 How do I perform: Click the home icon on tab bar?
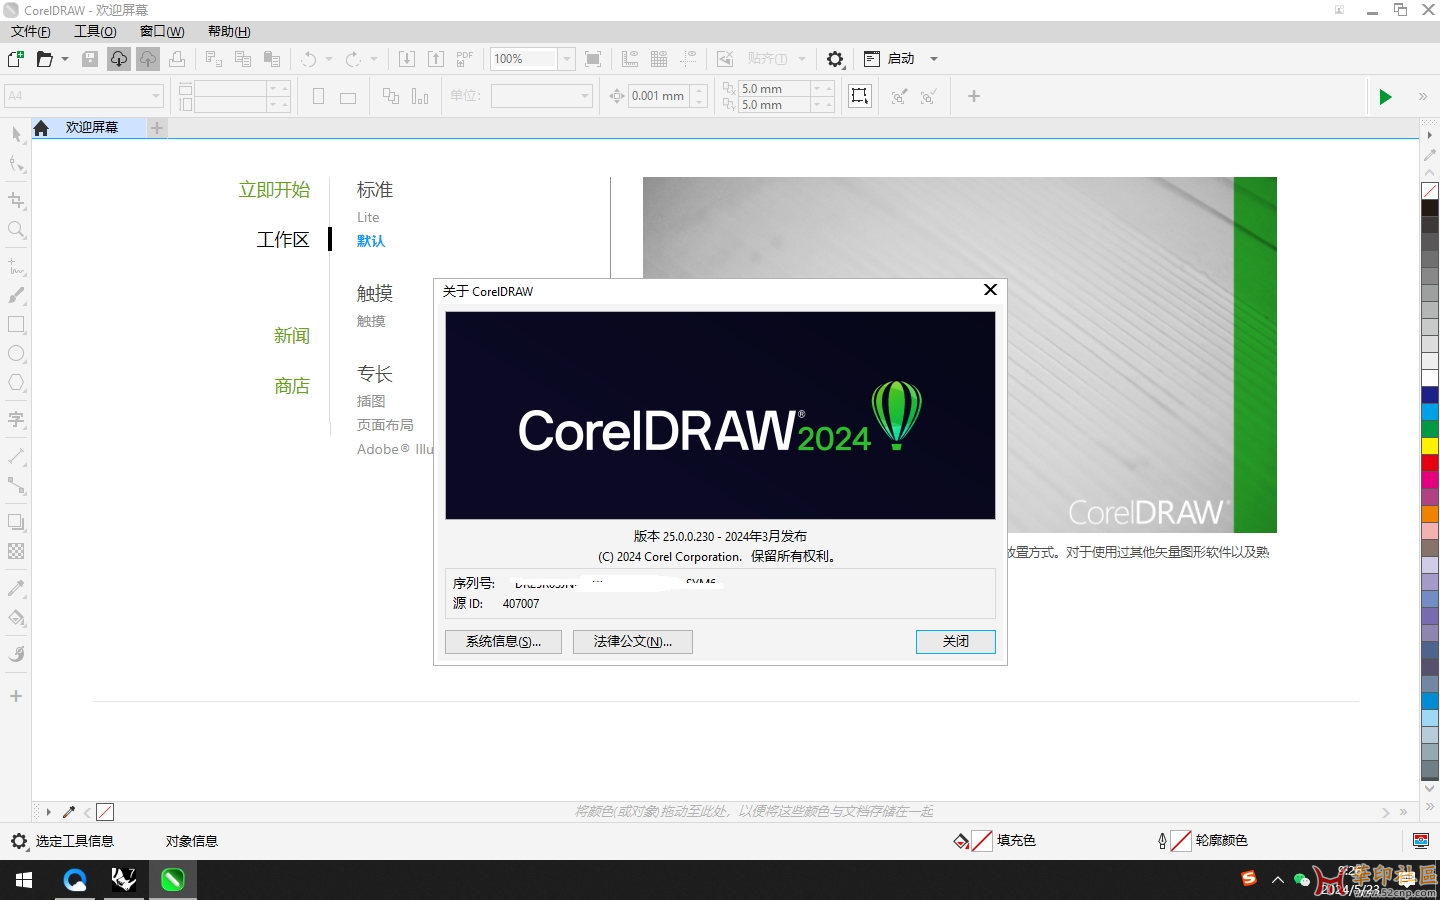pos(41,128)
